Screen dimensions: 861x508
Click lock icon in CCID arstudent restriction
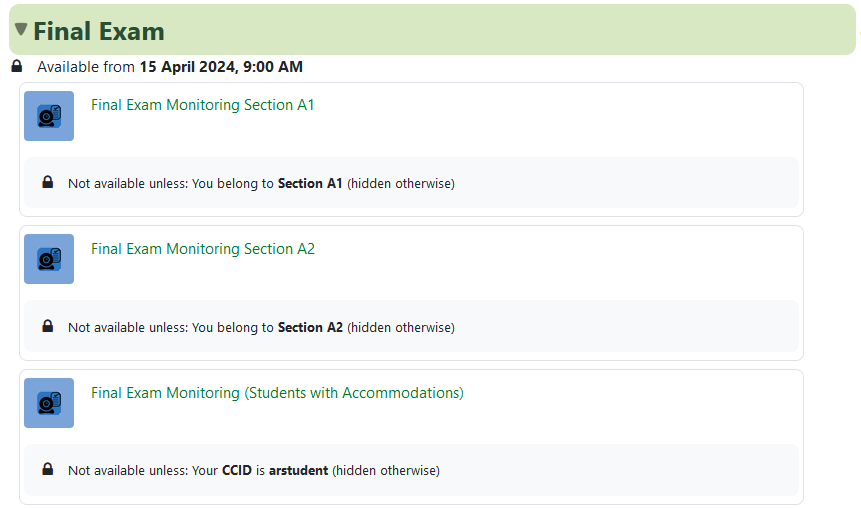tap(48, 469)
